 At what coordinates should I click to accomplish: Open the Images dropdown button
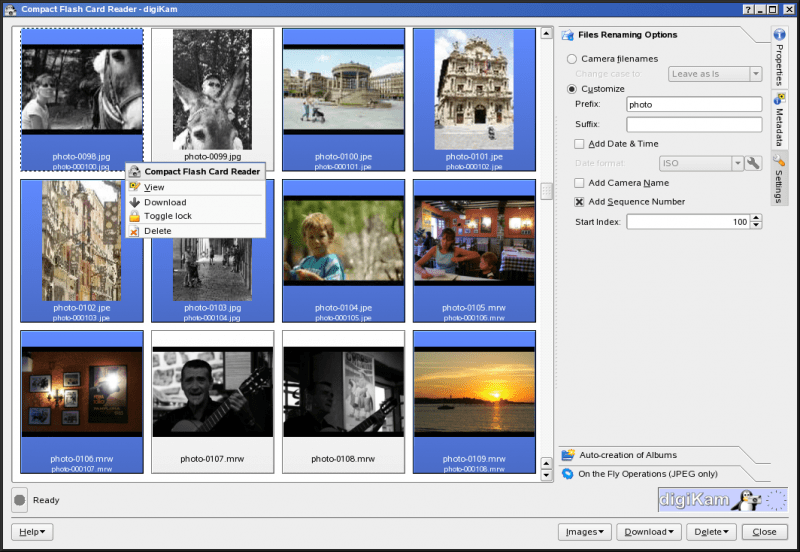585,532
